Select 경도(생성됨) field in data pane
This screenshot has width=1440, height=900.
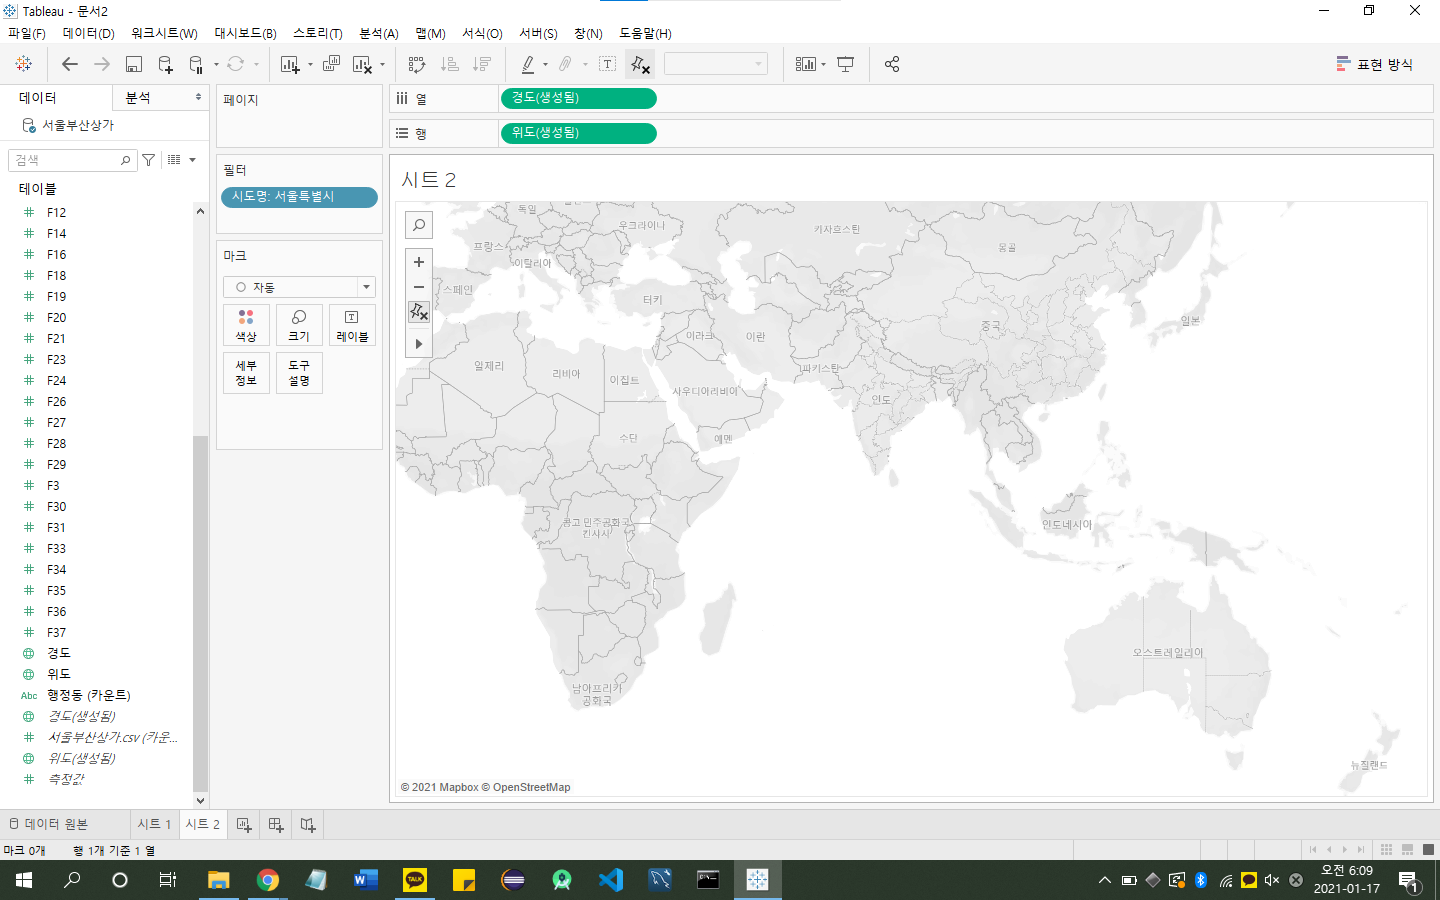81,716
